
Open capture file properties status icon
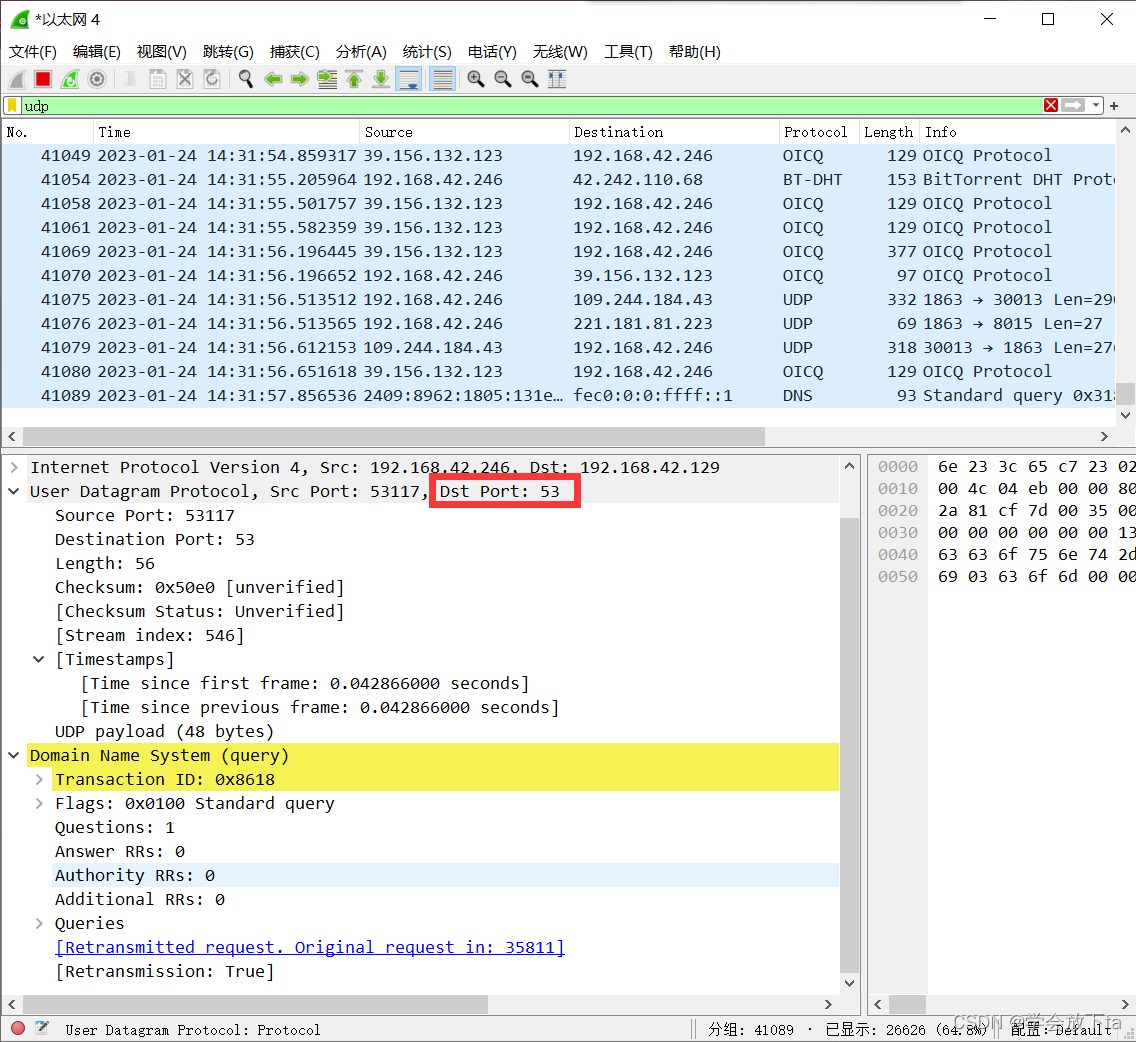42,1028
